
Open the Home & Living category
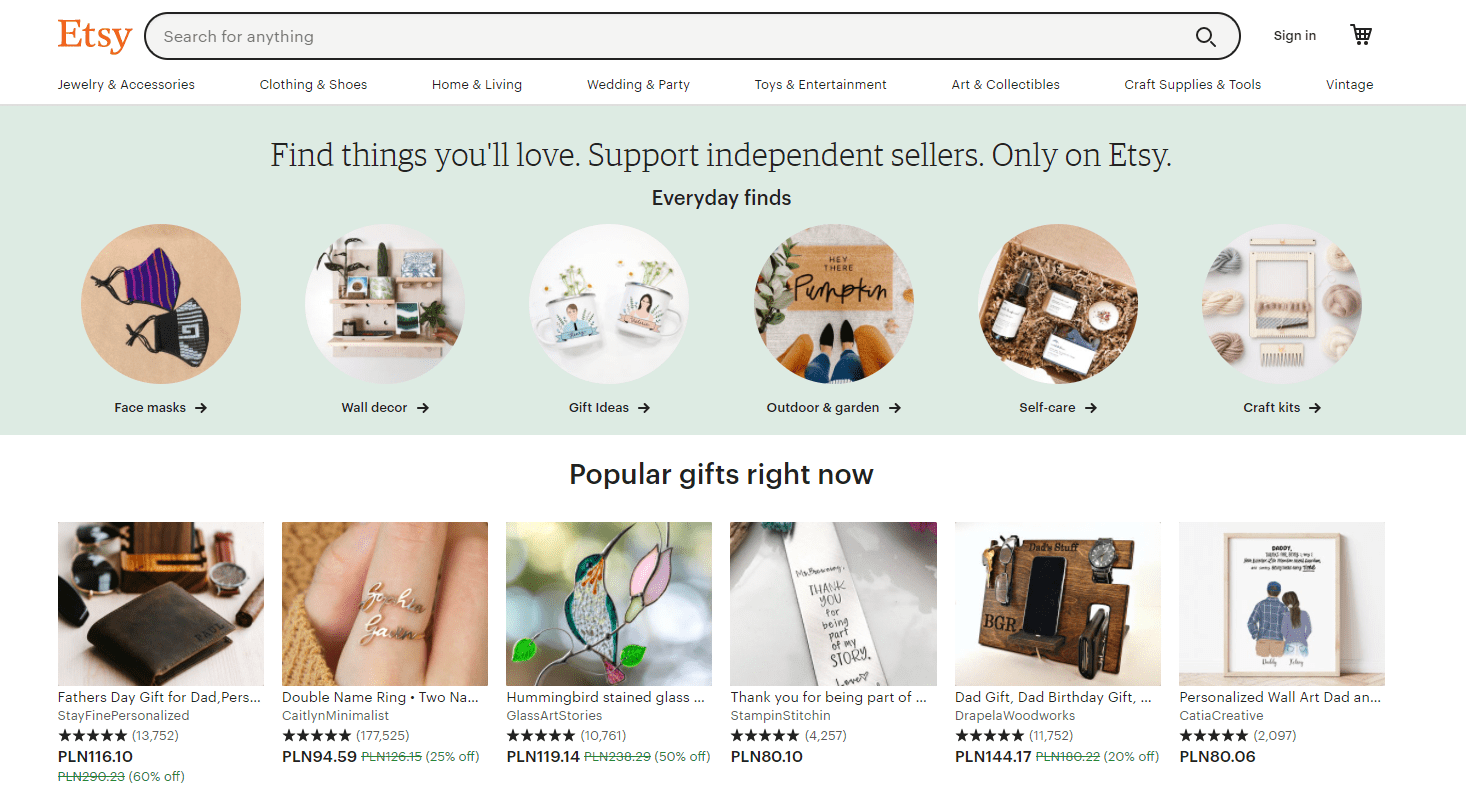477,84
